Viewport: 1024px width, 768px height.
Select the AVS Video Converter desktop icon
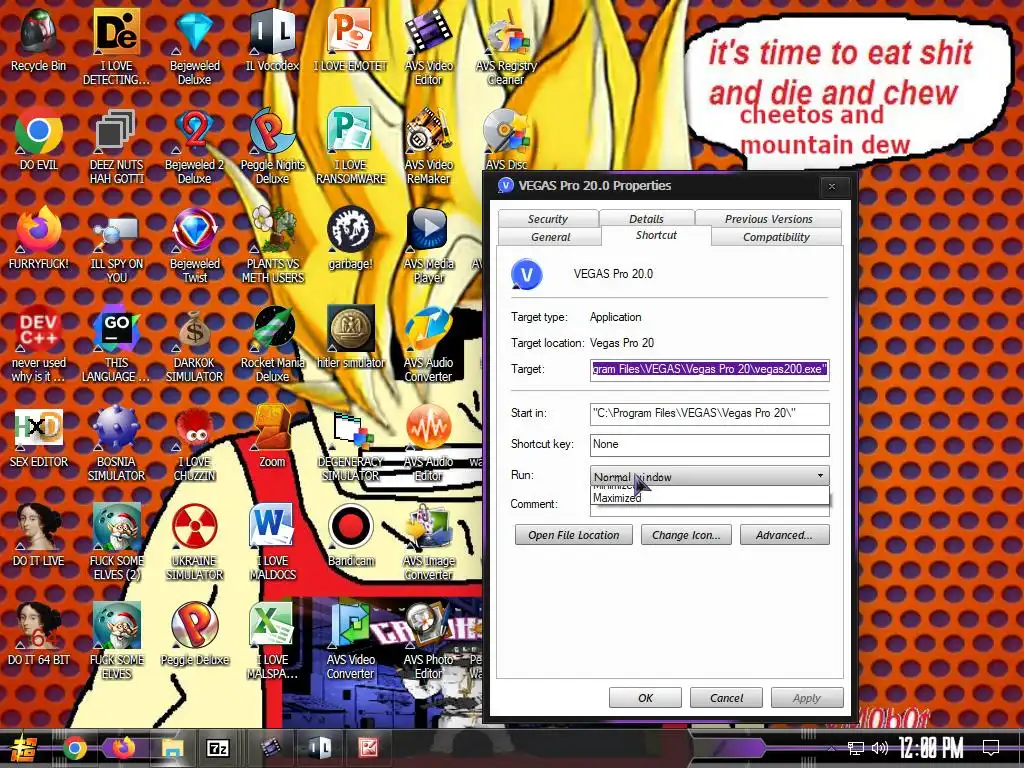pos(351,641)
